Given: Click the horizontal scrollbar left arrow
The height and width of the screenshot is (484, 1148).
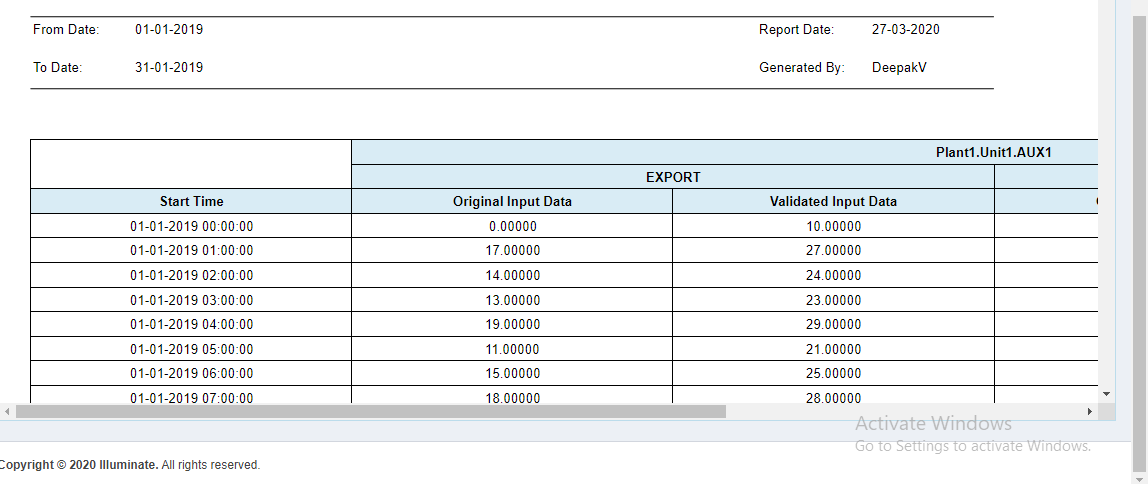Looking at the screenshot, I should pos(7,411).
